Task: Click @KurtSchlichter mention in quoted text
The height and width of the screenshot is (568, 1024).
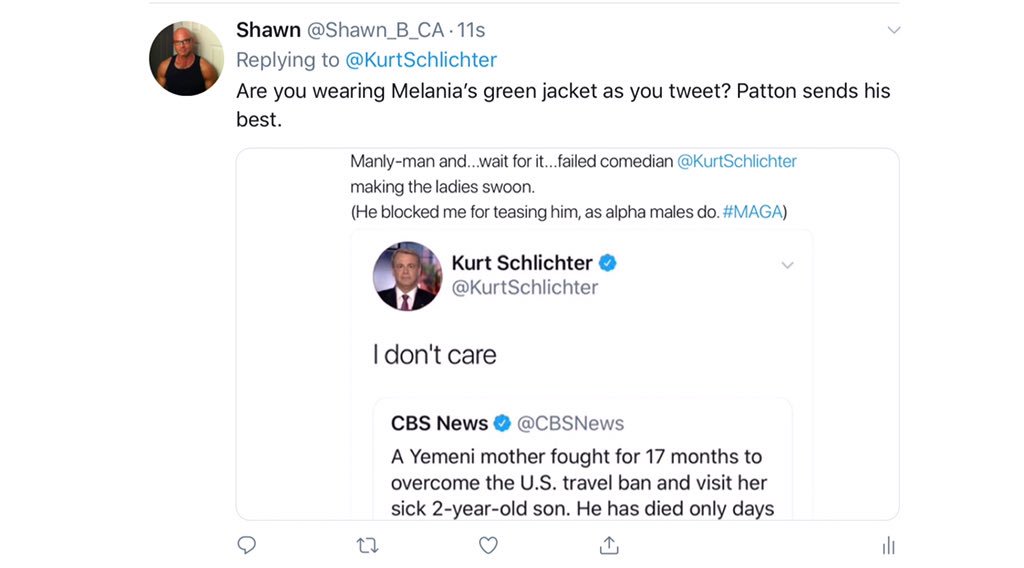Action: click(736, 161)
